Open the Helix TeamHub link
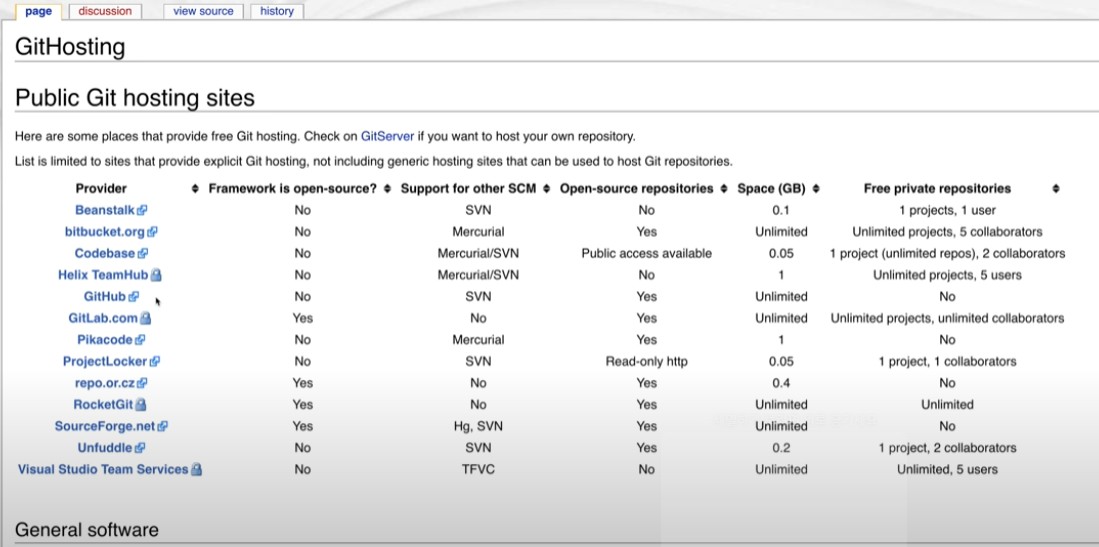 (103, 276)
